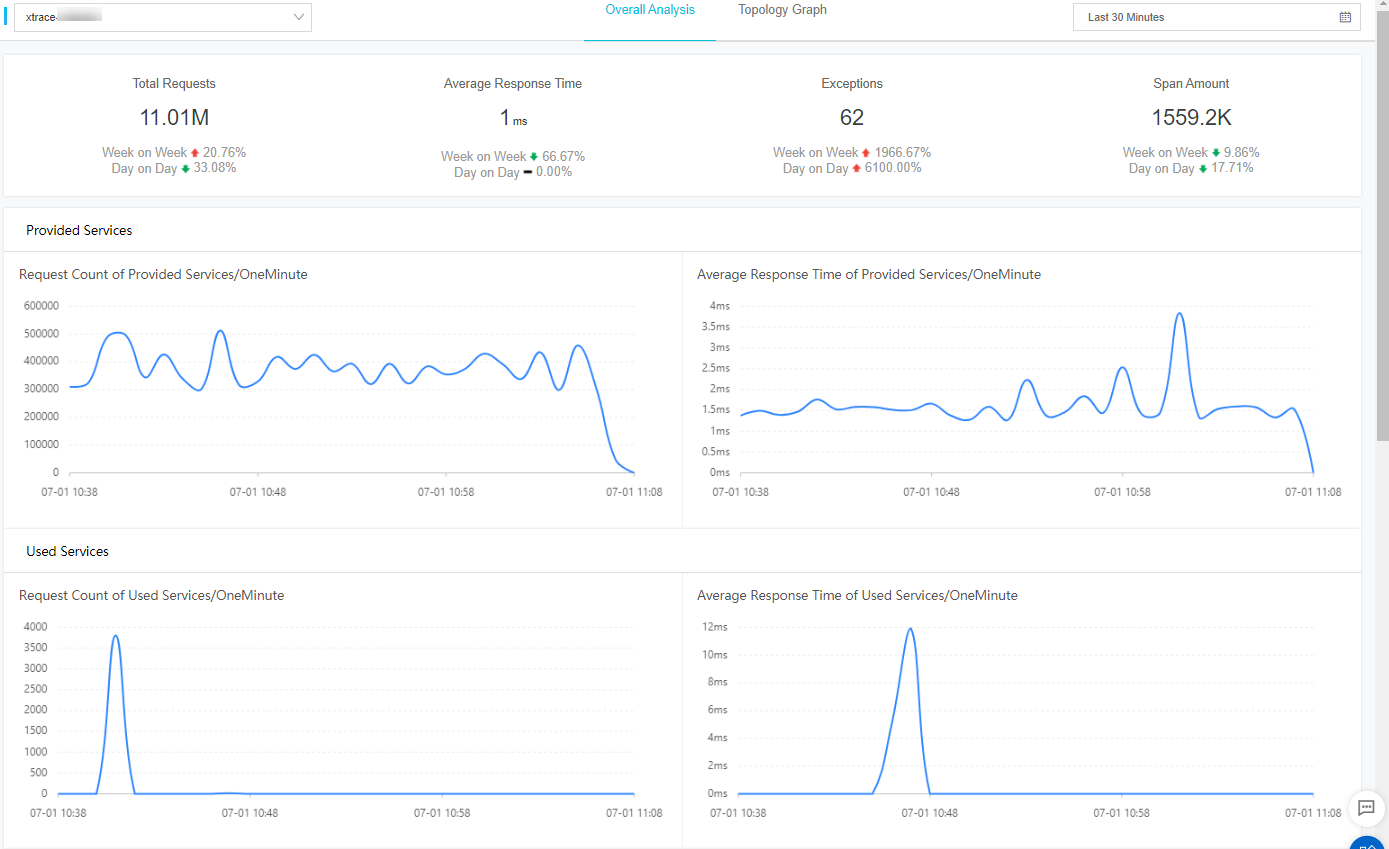Image resolution: width=1389 pixels, height=849 pixels.
Task: Click the Request Count of Used Services chart title
Action: click(x=151, y=595)
